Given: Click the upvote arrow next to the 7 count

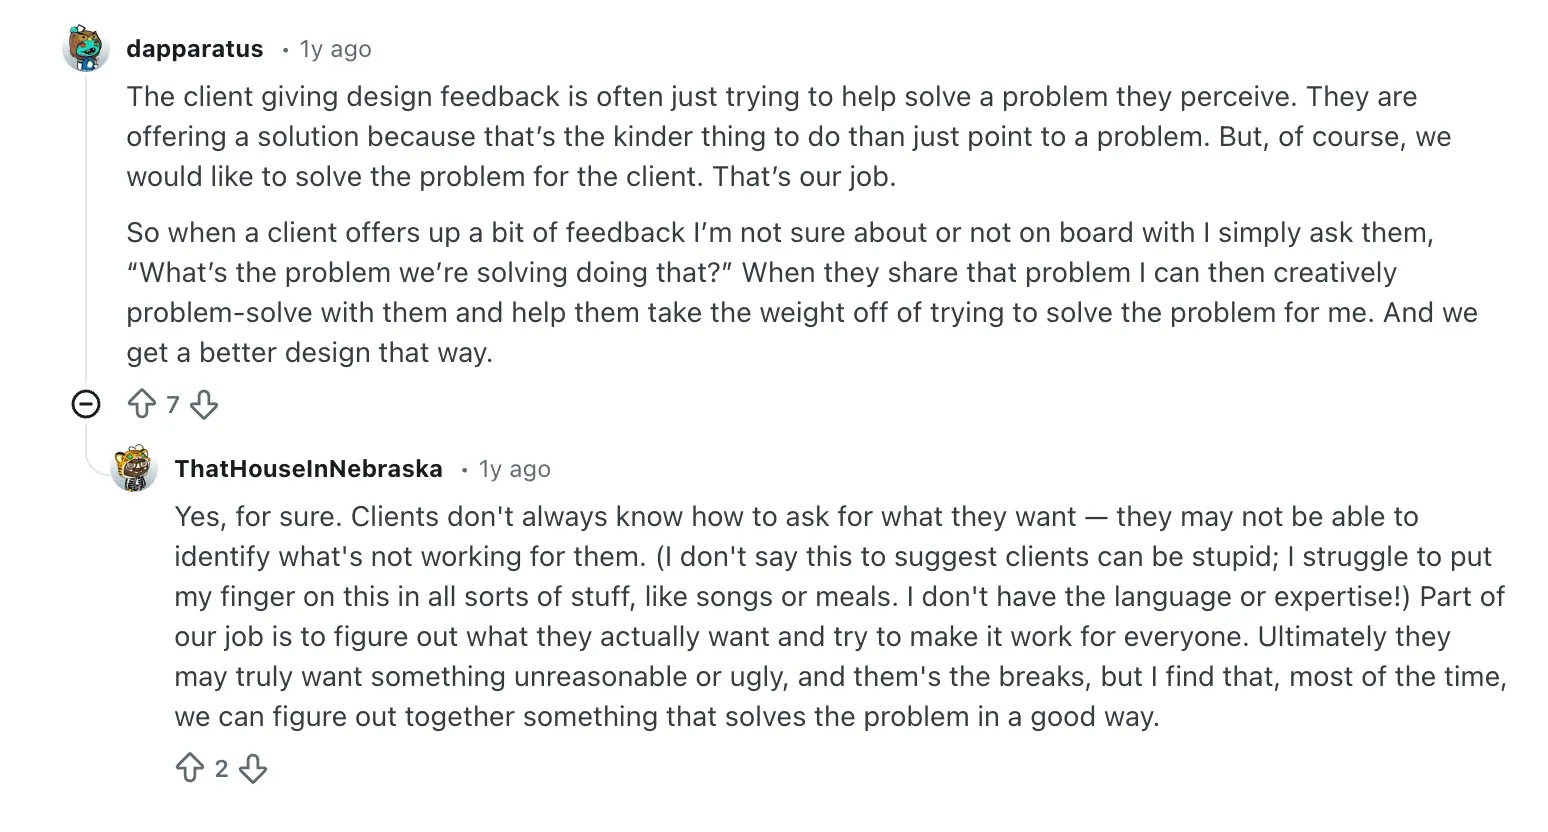Looking at the screenshot, I should pyautogui.click(x=141, y=404).
